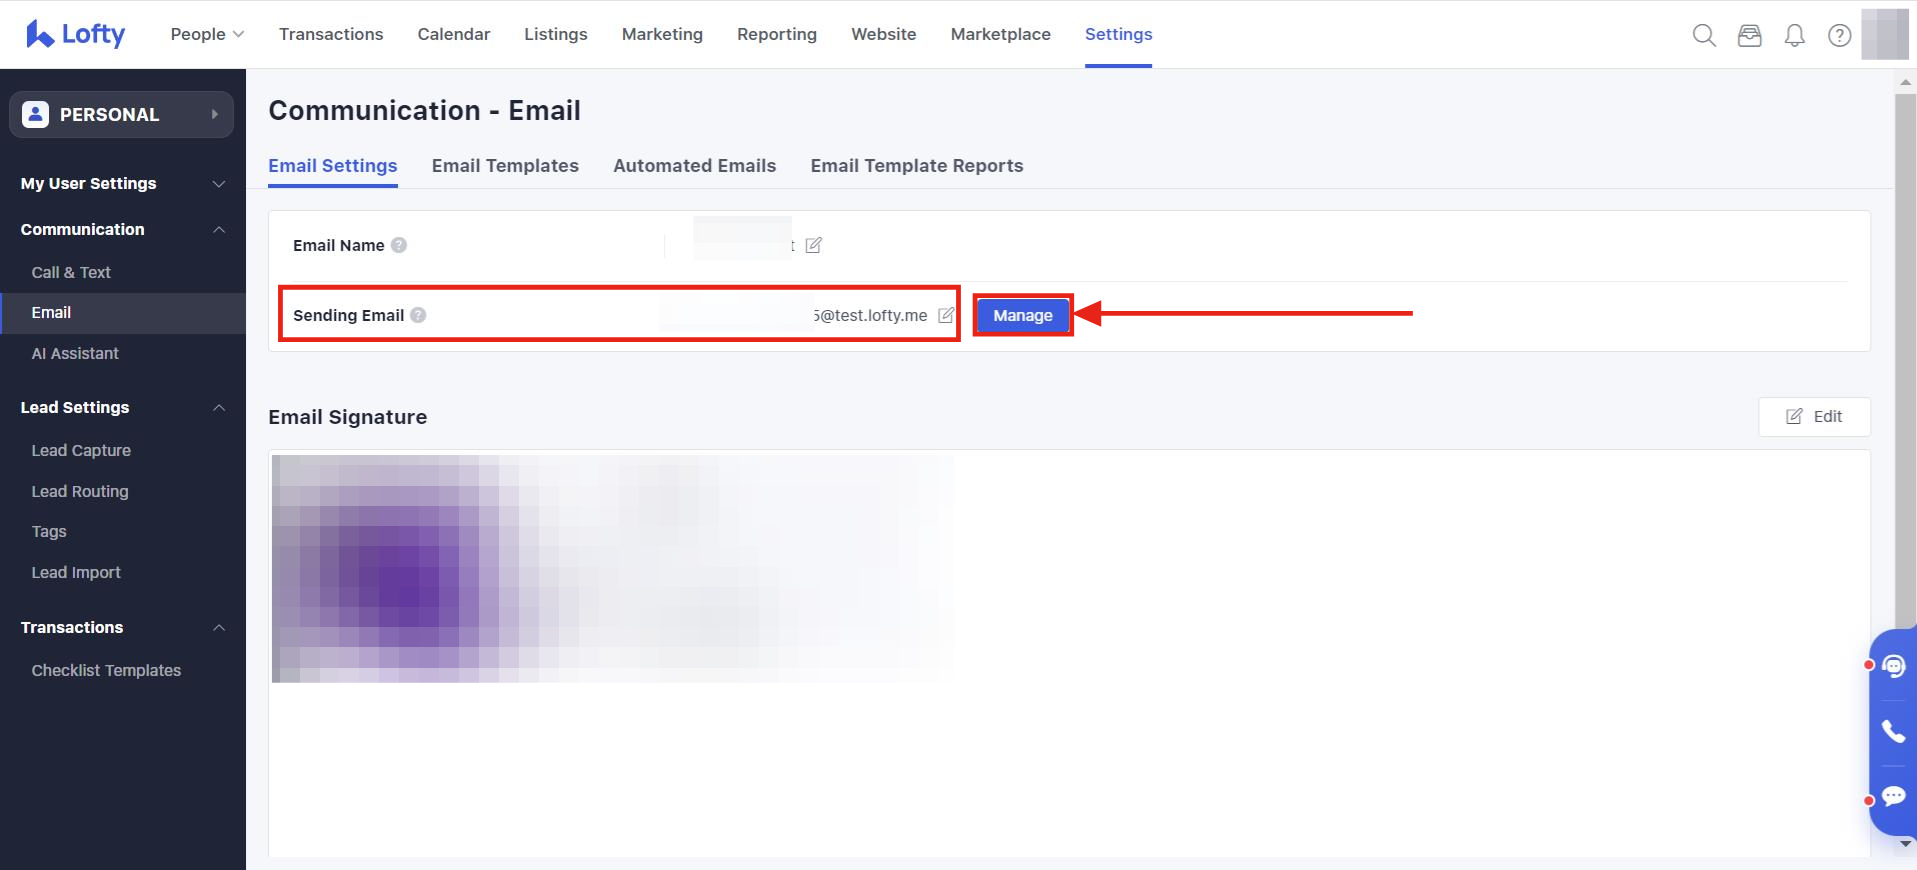Click the vertical scrollbar down arrow
The width and height of the screenshot is (1917, 870).
click(x=1905, y=843)
